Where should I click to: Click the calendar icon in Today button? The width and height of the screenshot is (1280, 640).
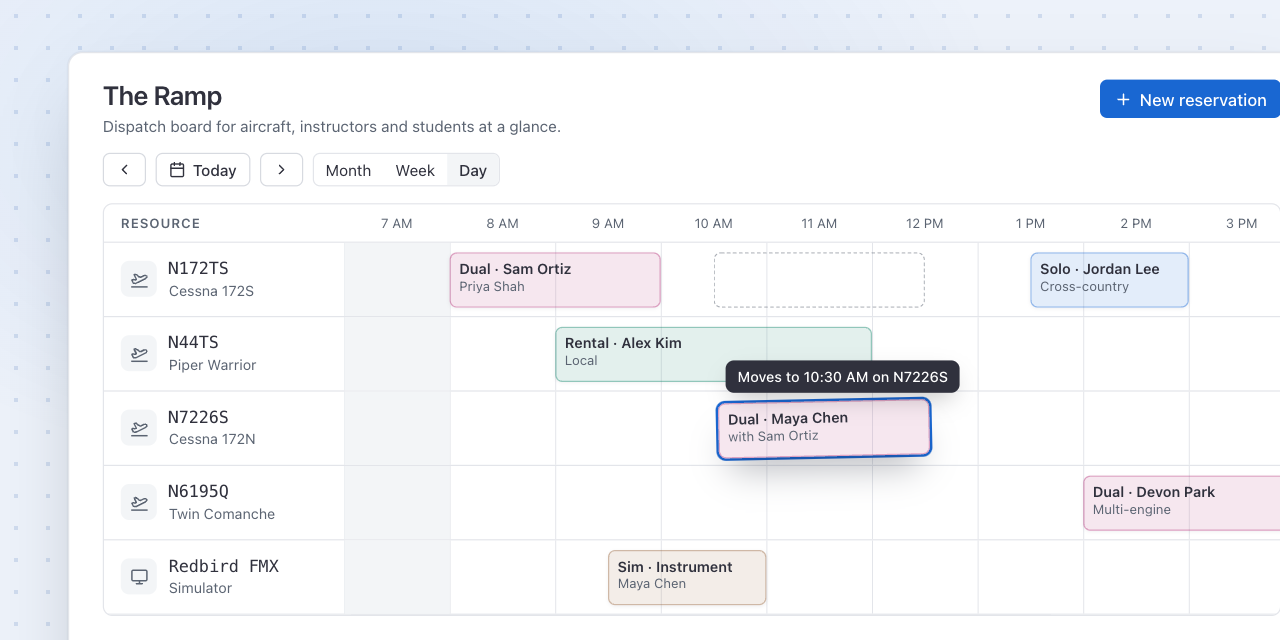point(177,170)
